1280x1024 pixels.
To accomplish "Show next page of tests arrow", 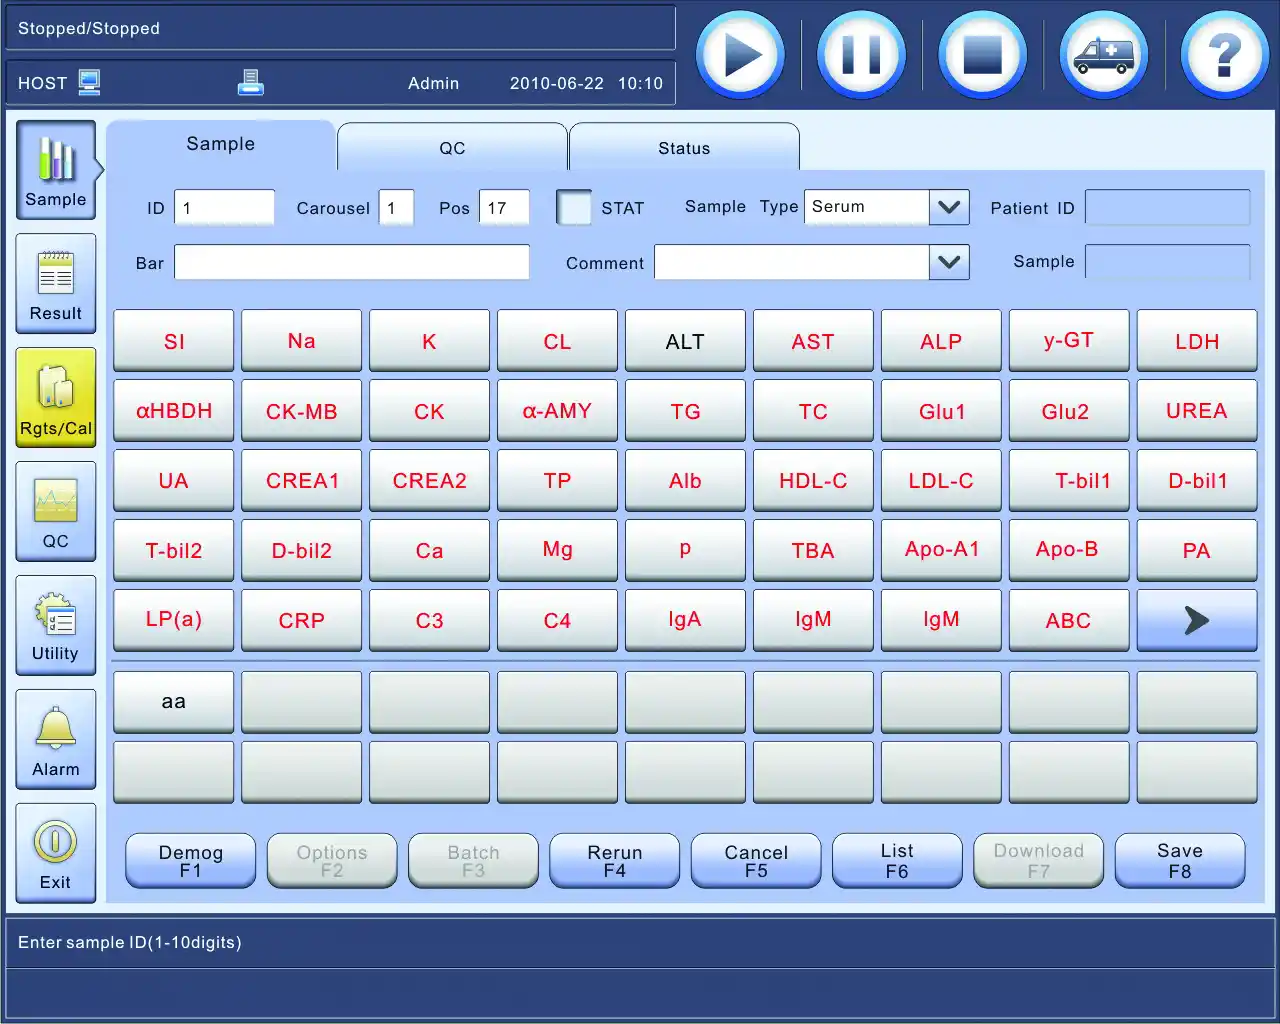I will 1197,621.
